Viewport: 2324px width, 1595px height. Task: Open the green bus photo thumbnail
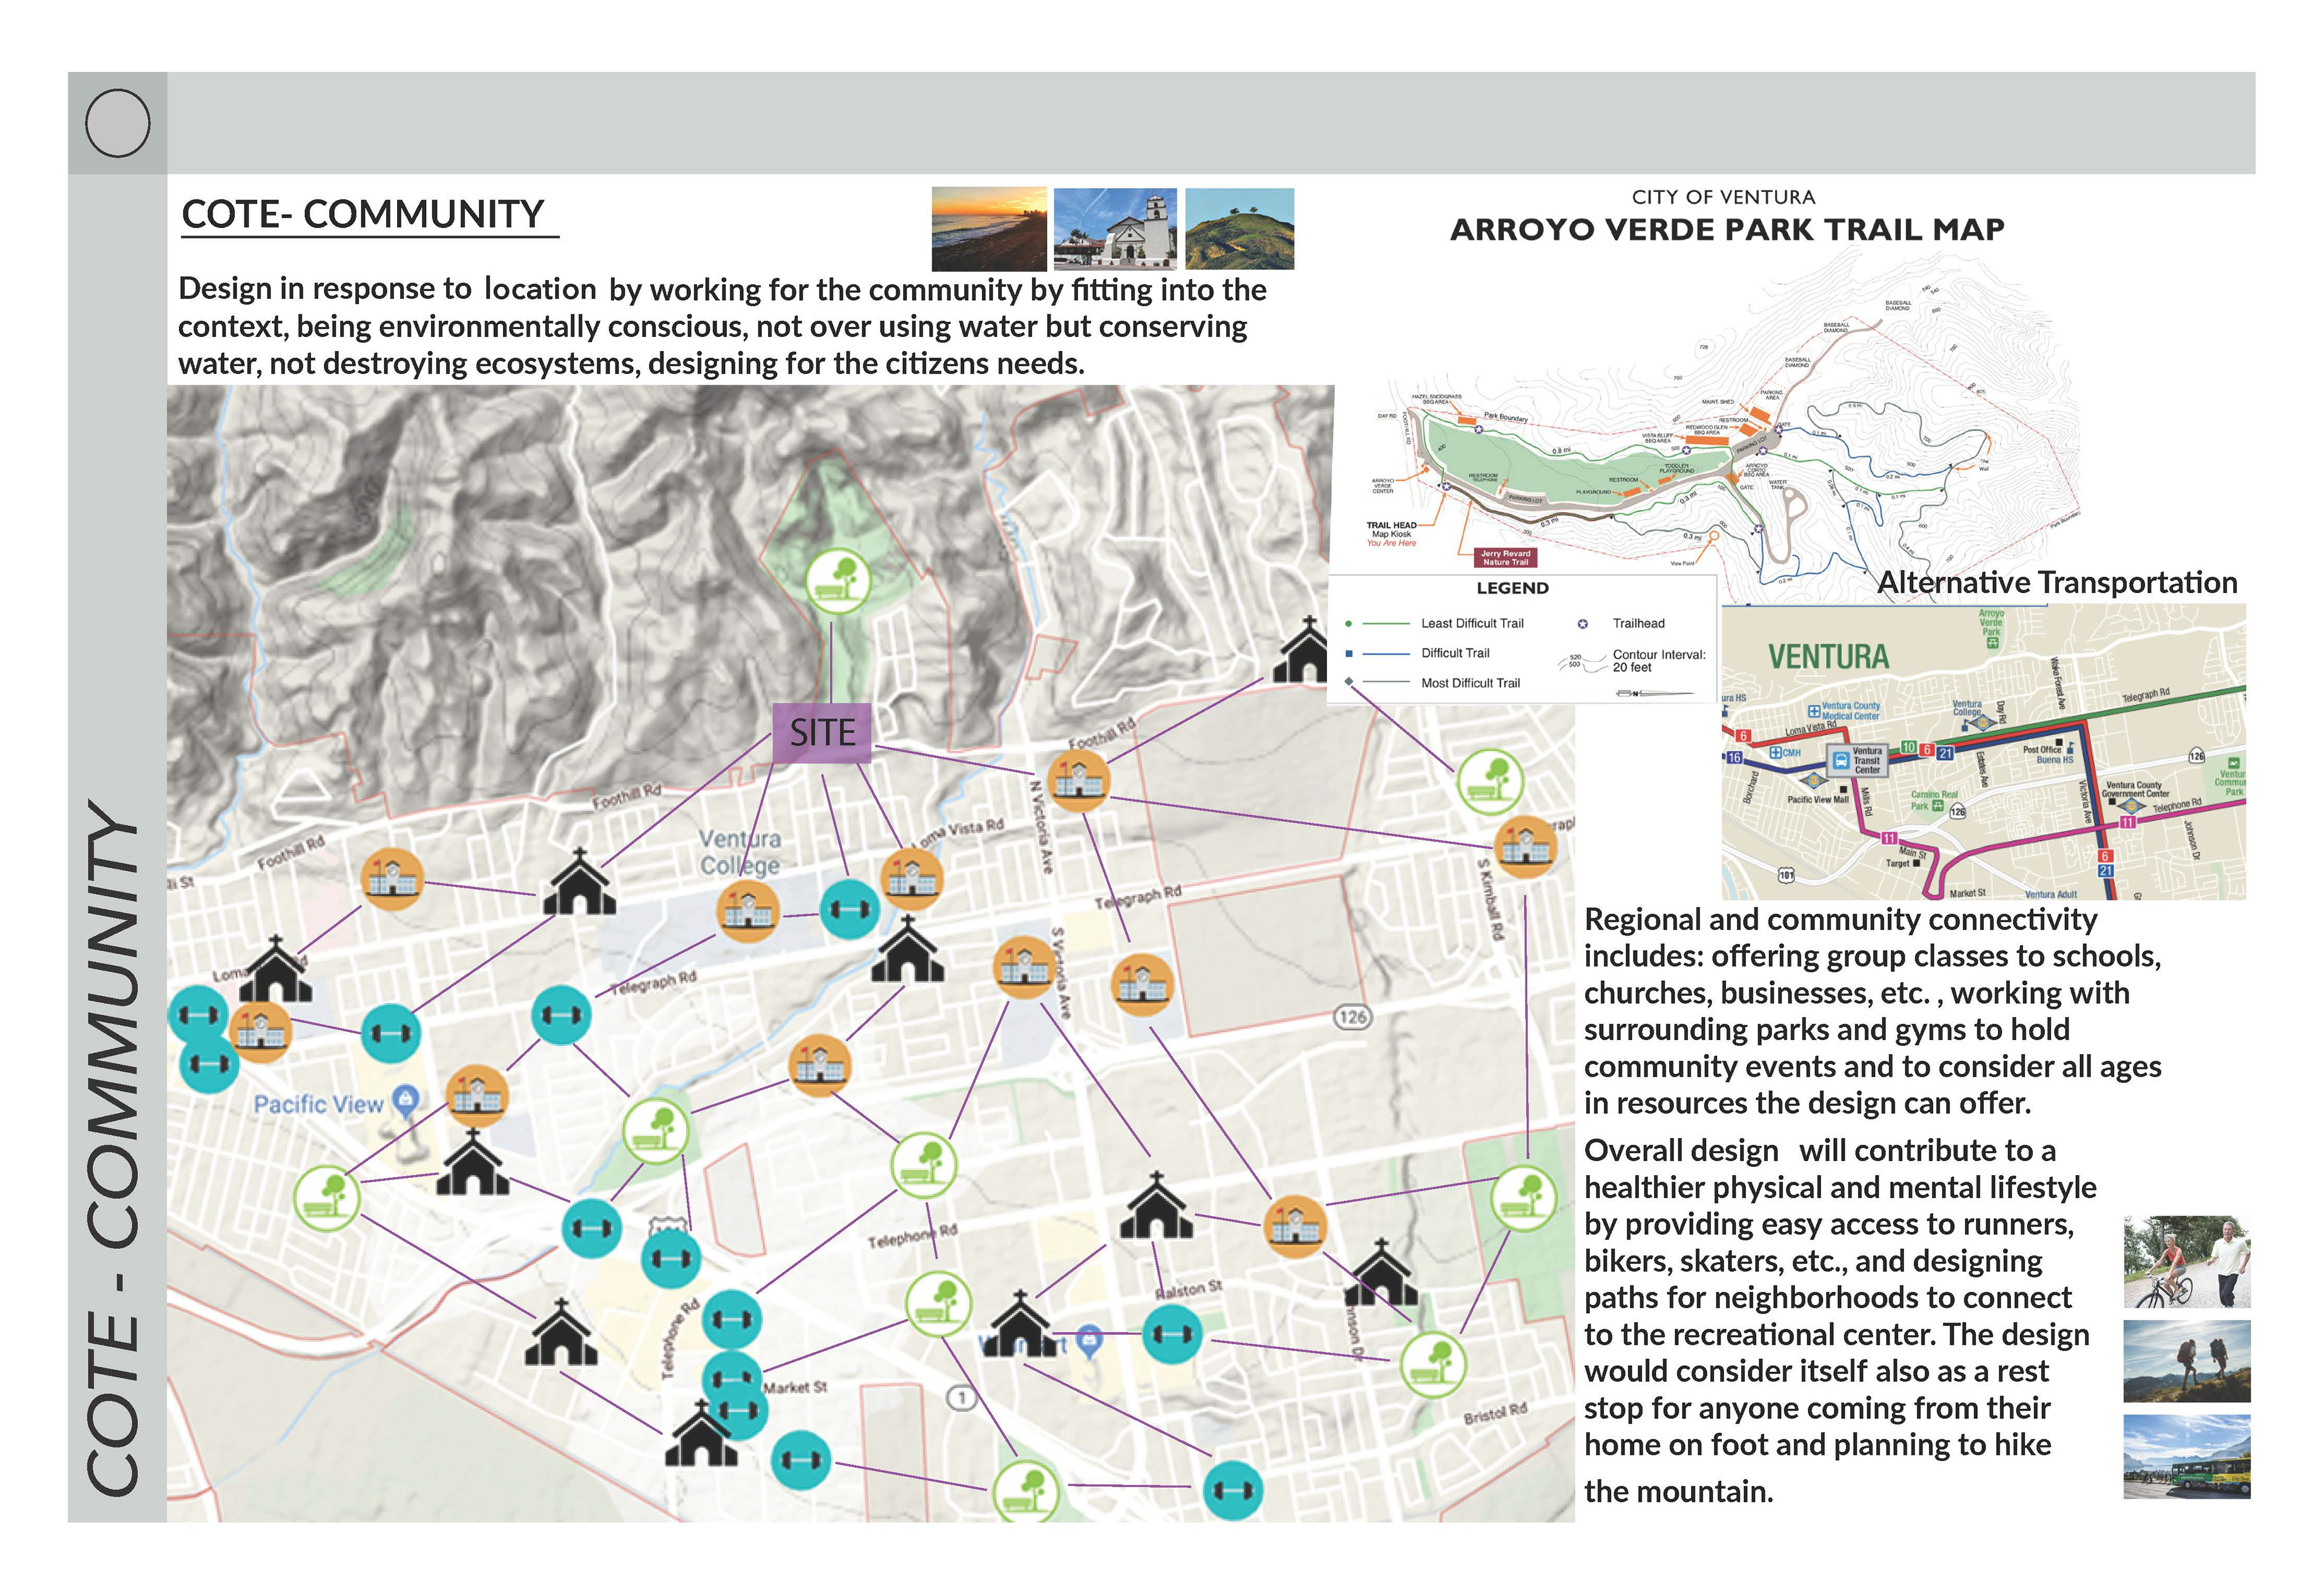point(2187,1456)
